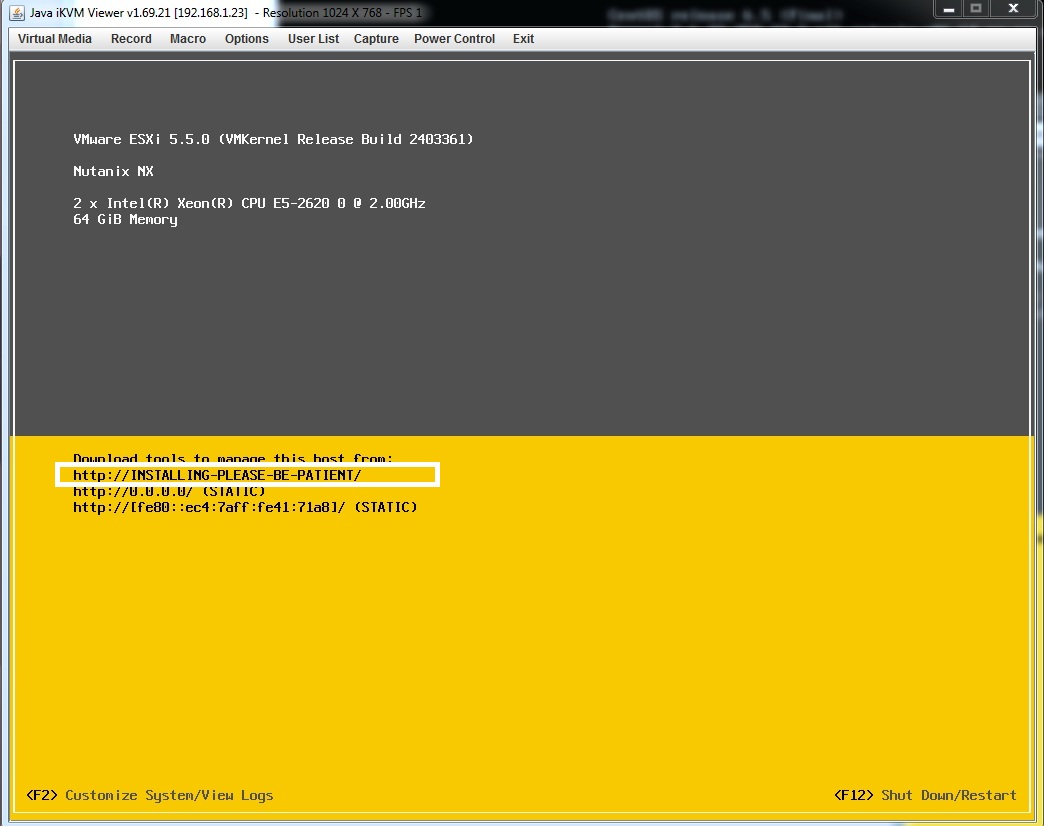Screen dimensions: 1044x826
Task: Click F12 Shut Down/Restart text
Action: pyautogui.click(x=925, y=795)
